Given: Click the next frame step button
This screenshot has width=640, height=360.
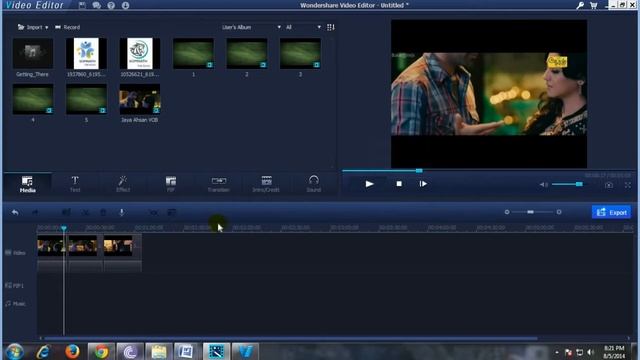Looking at the screenshot, I should (x=423, y=184).
